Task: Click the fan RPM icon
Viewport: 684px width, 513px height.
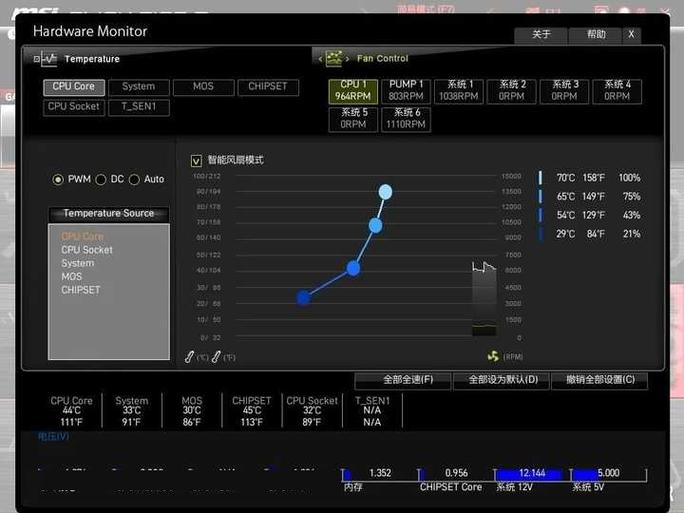Action: (493, 356)
